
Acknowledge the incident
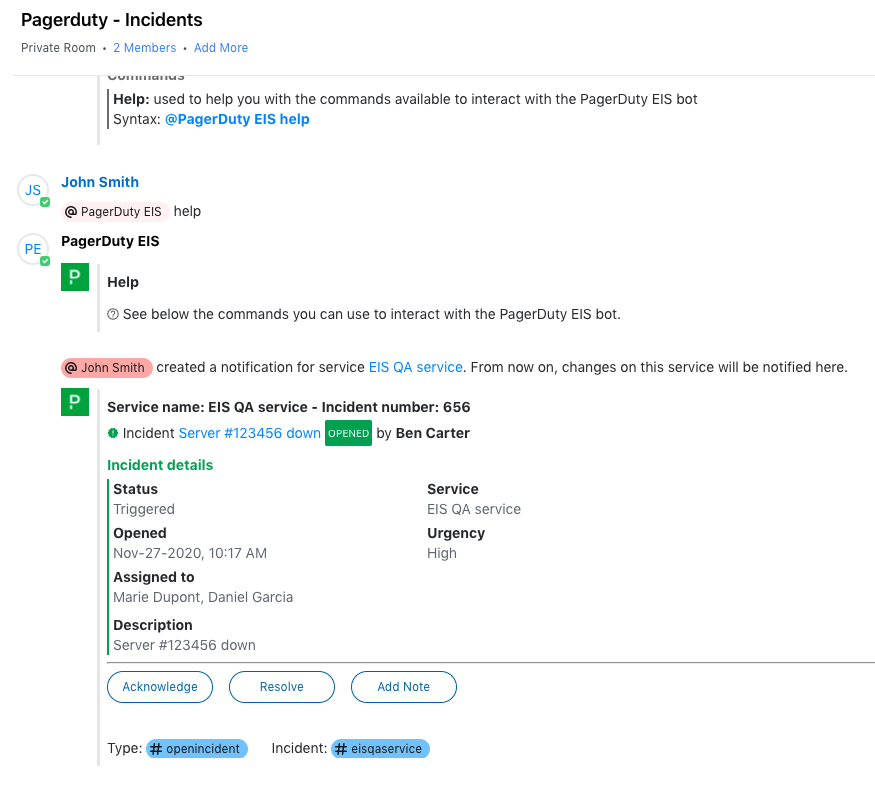coord(160,687)
